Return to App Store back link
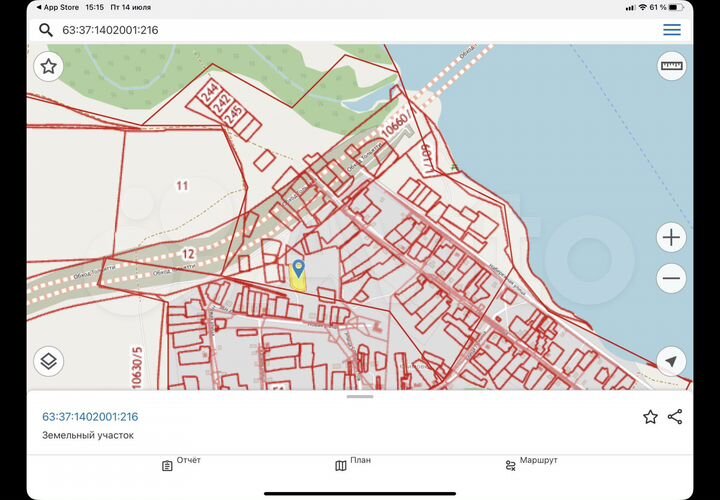720x500 pixels. [x=58, y=7]
